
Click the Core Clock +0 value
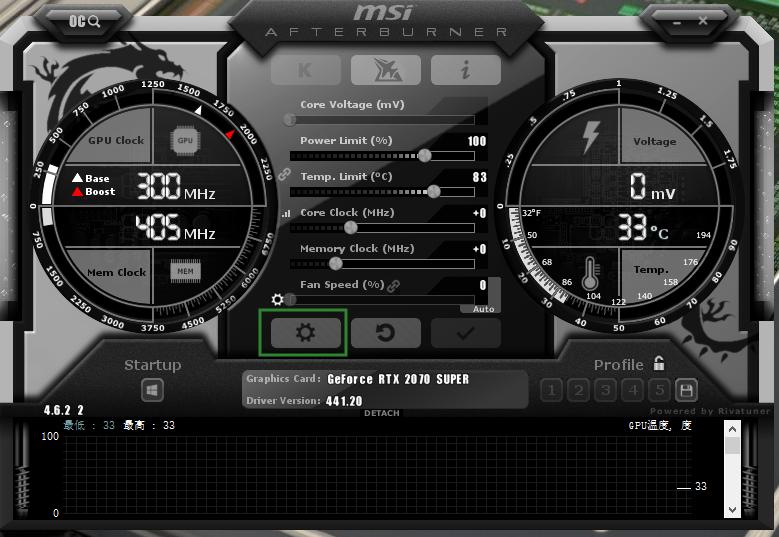pos(479,214)
